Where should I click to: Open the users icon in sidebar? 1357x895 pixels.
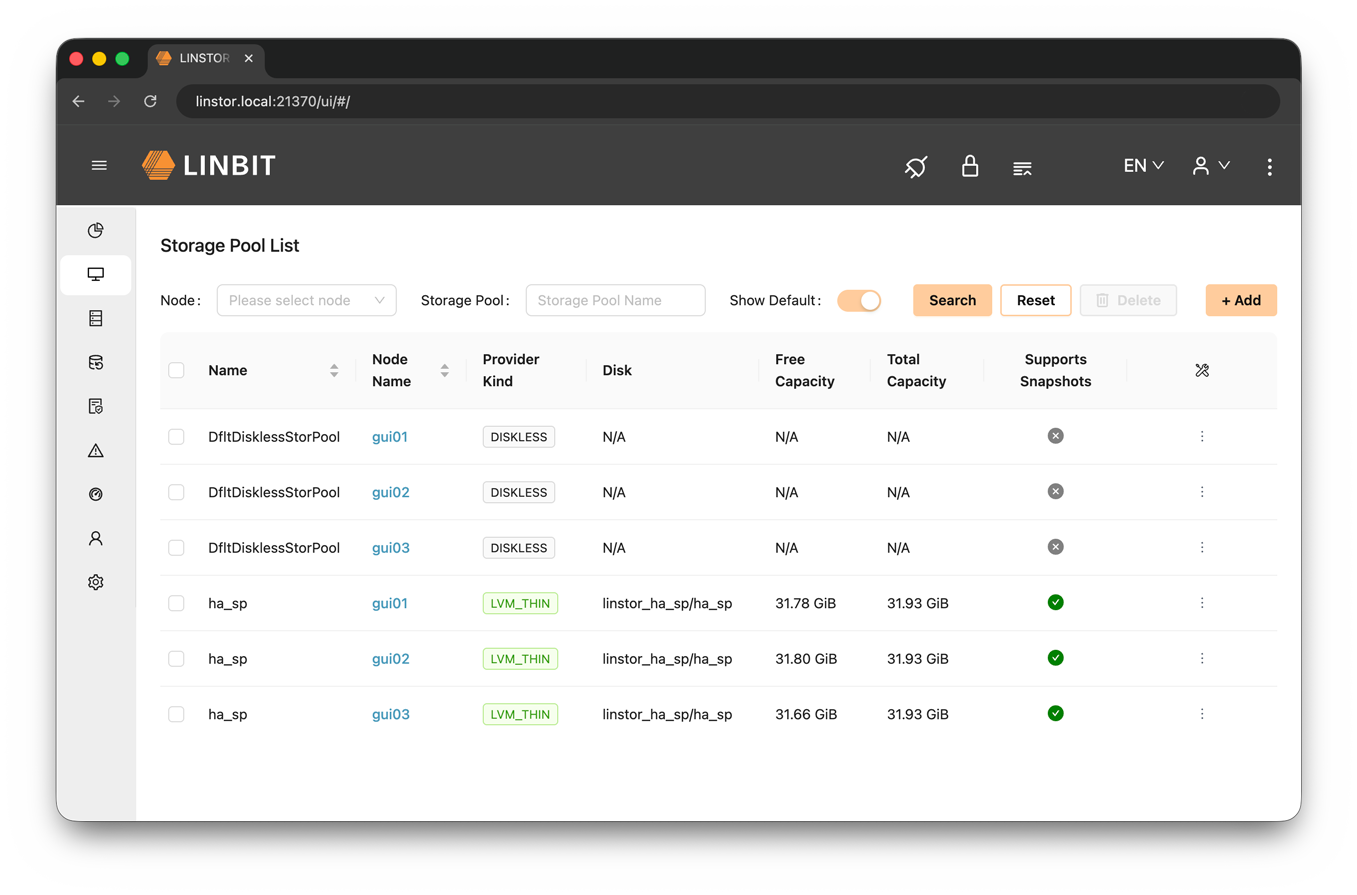point(96,539)
